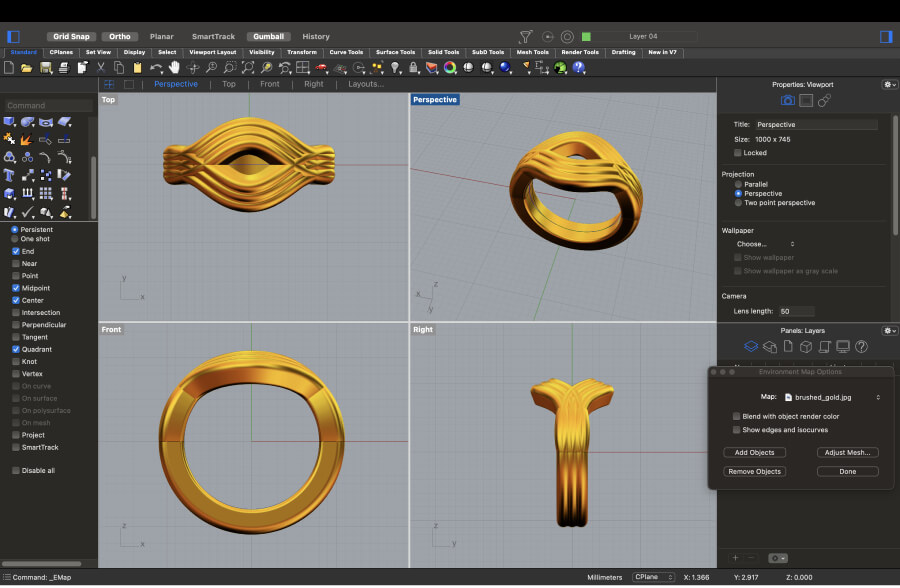Open the Map brushed_gold.jpg dropdown
The image size is (900, 588).
[831, 397]
